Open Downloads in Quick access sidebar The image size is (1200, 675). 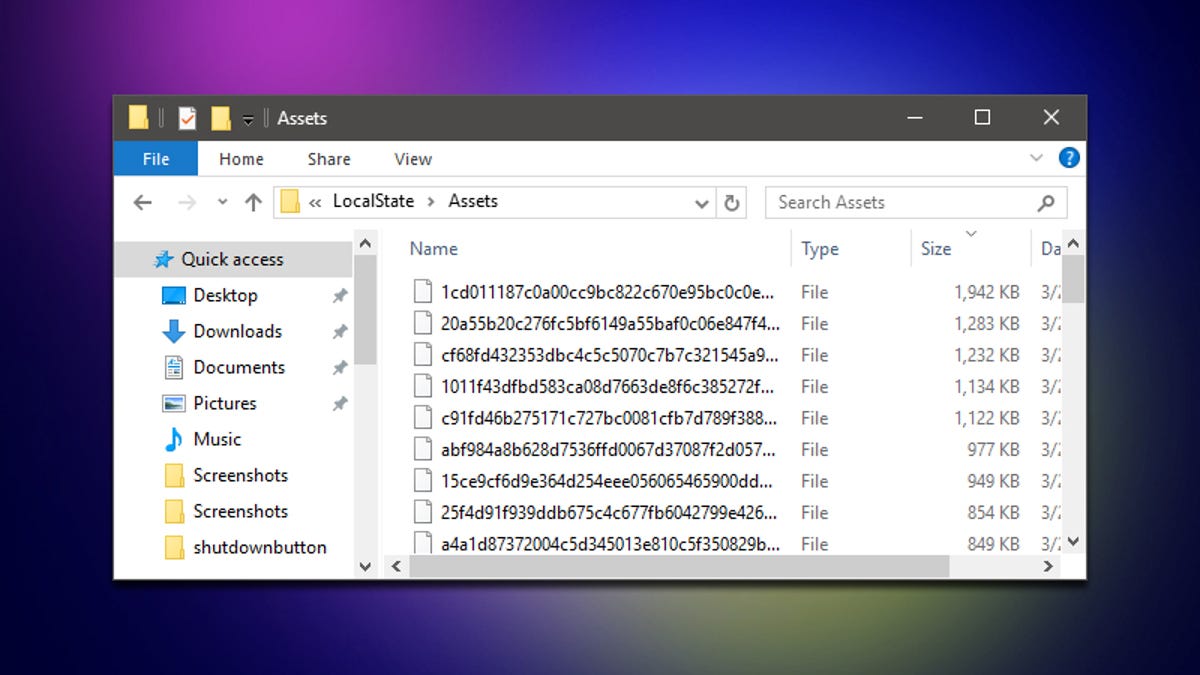coord(237,331)
